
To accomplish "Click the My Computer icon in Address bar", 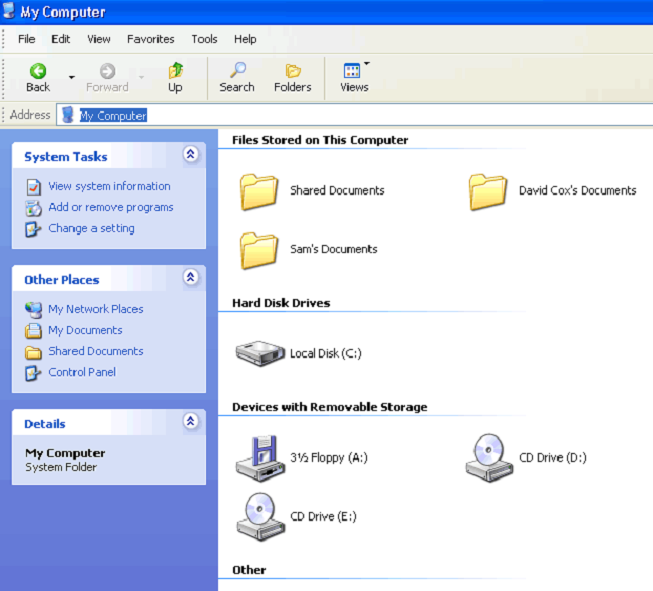I will (68, 115).
